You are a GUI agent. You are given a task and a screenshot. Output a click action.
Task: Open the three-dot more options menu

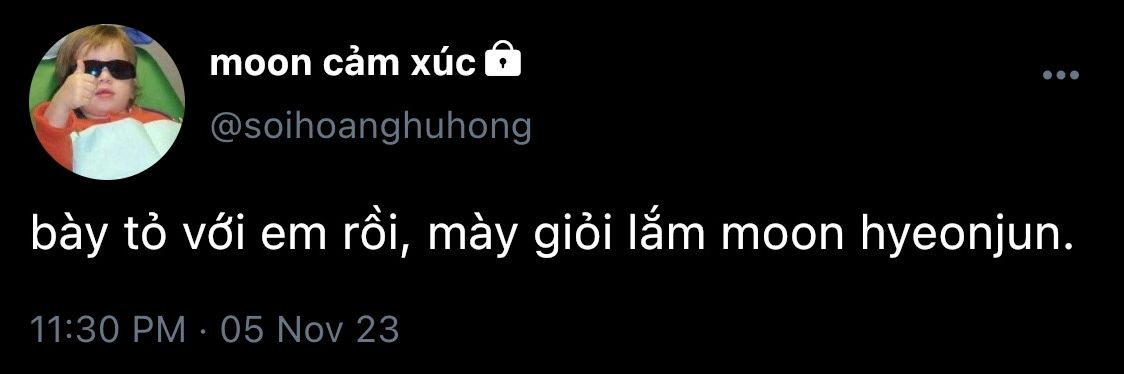tap(1060, 75)
